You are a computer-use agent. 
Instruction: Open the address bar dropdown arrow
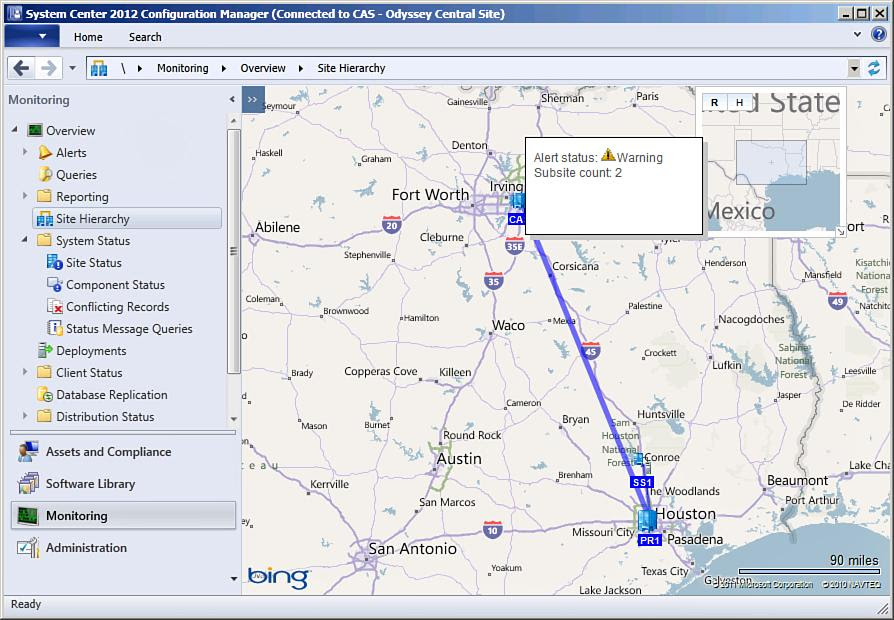pyautogui.click(x=854, y=69)
